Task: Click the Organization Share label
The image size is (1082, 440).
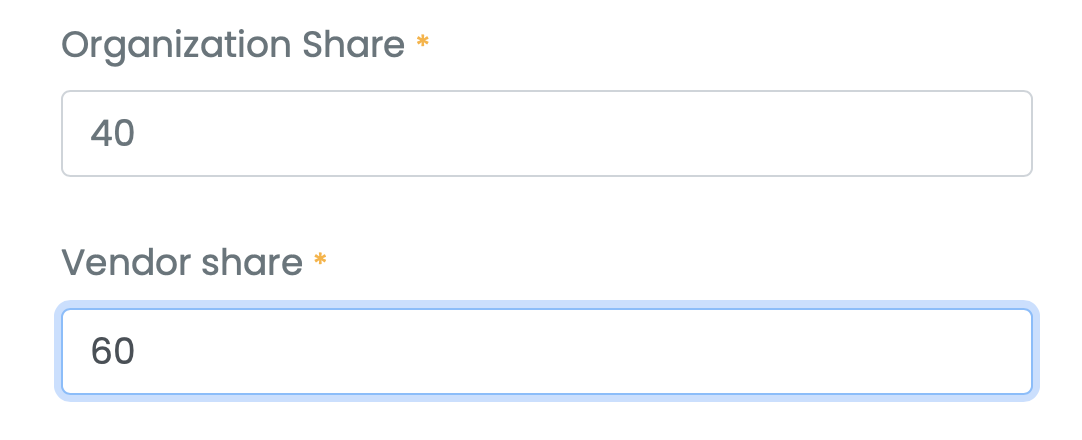Action: point(233,46)
